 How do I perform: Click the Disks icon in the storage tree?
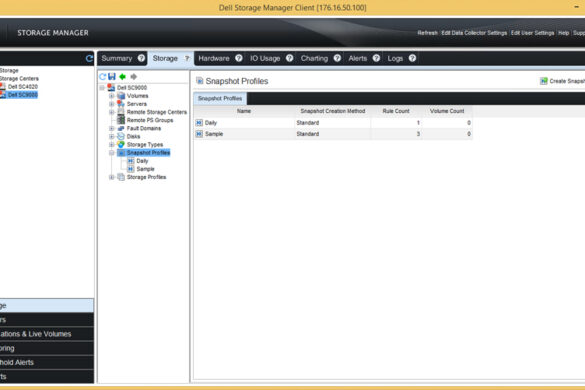coord(121,137)
